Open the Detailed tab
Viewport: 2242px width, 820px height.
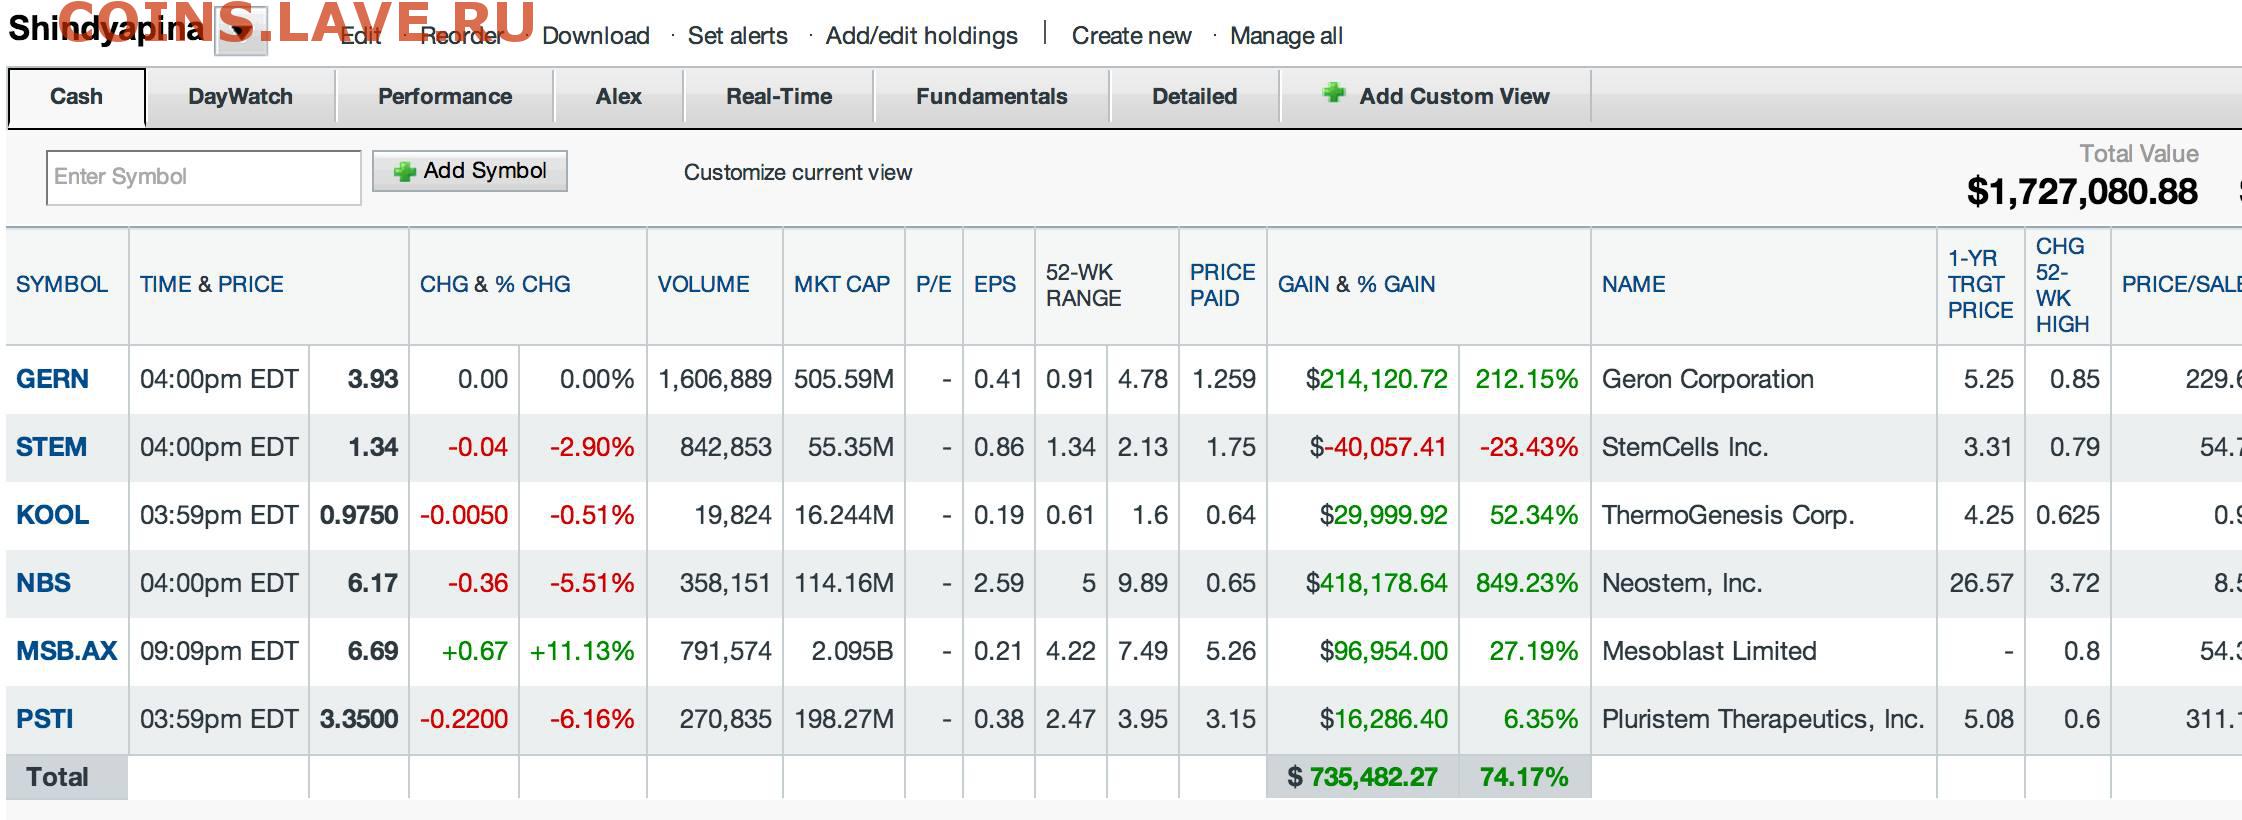[x=1195, y=97]
